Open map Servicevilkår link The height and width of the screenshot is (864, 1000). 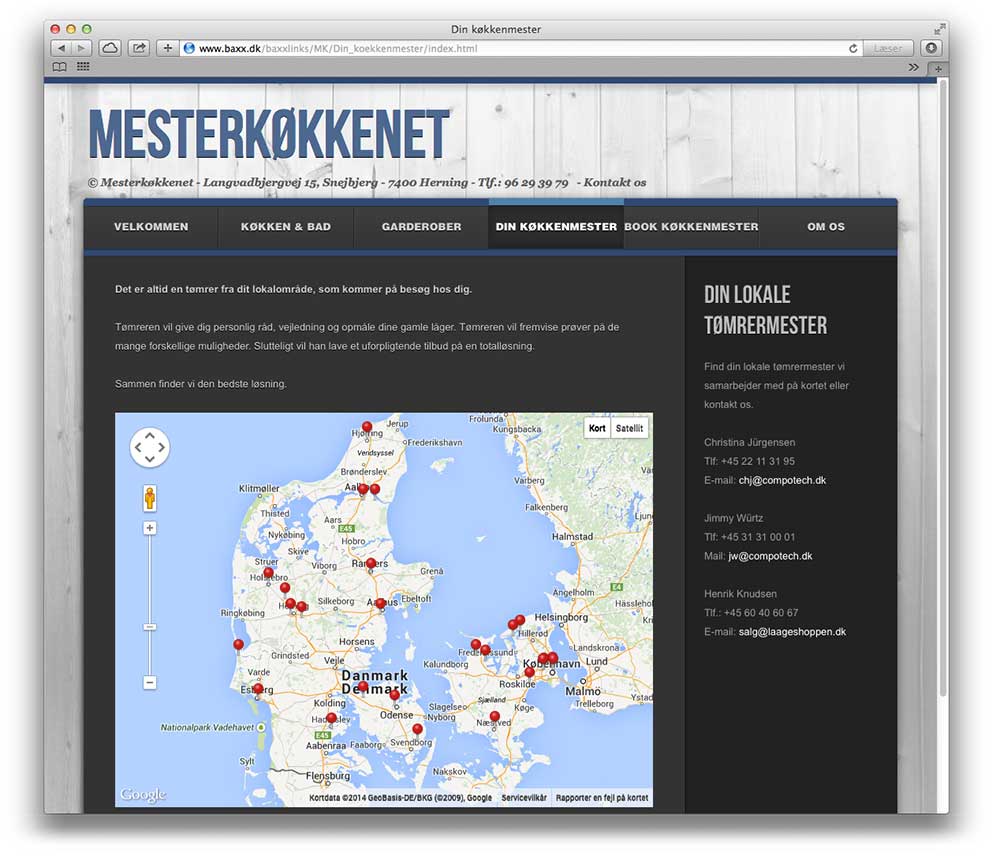(524, 798)
